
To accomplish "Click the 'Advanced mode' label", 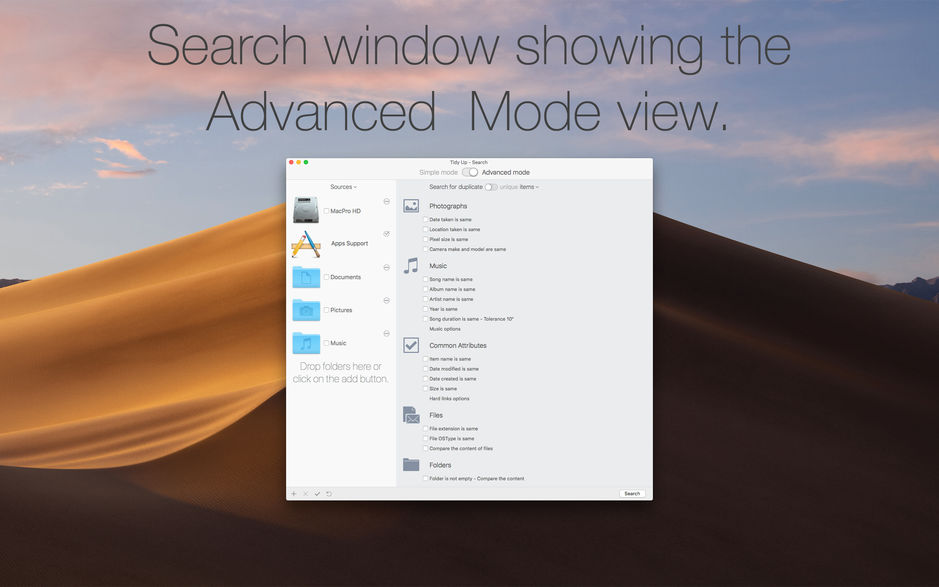I will (505, 173).
